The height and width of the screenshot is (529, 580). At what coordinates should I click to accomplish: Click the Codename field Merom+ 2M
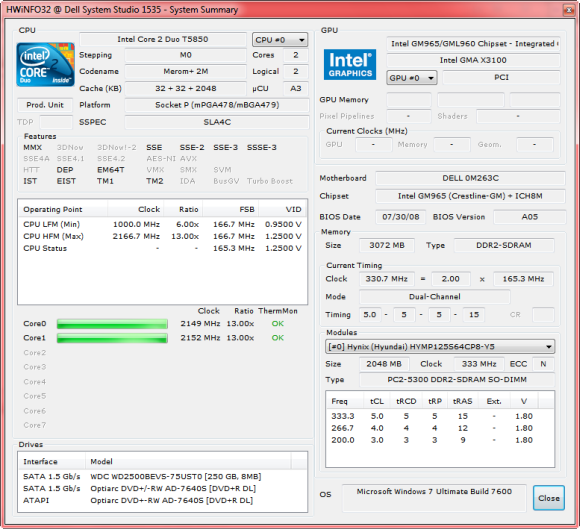tap(185, 71)
